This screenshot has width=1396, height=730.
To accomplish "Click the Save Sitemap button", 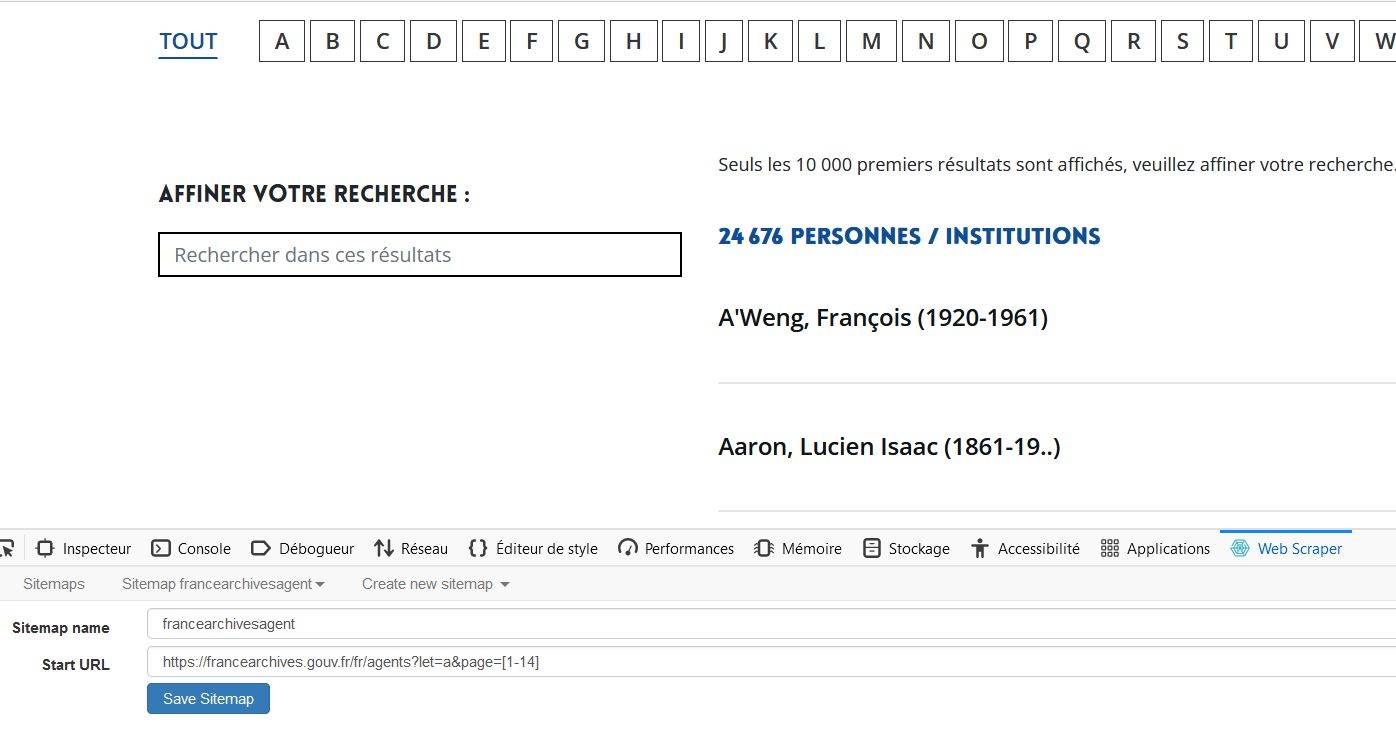I will (208, 698).
